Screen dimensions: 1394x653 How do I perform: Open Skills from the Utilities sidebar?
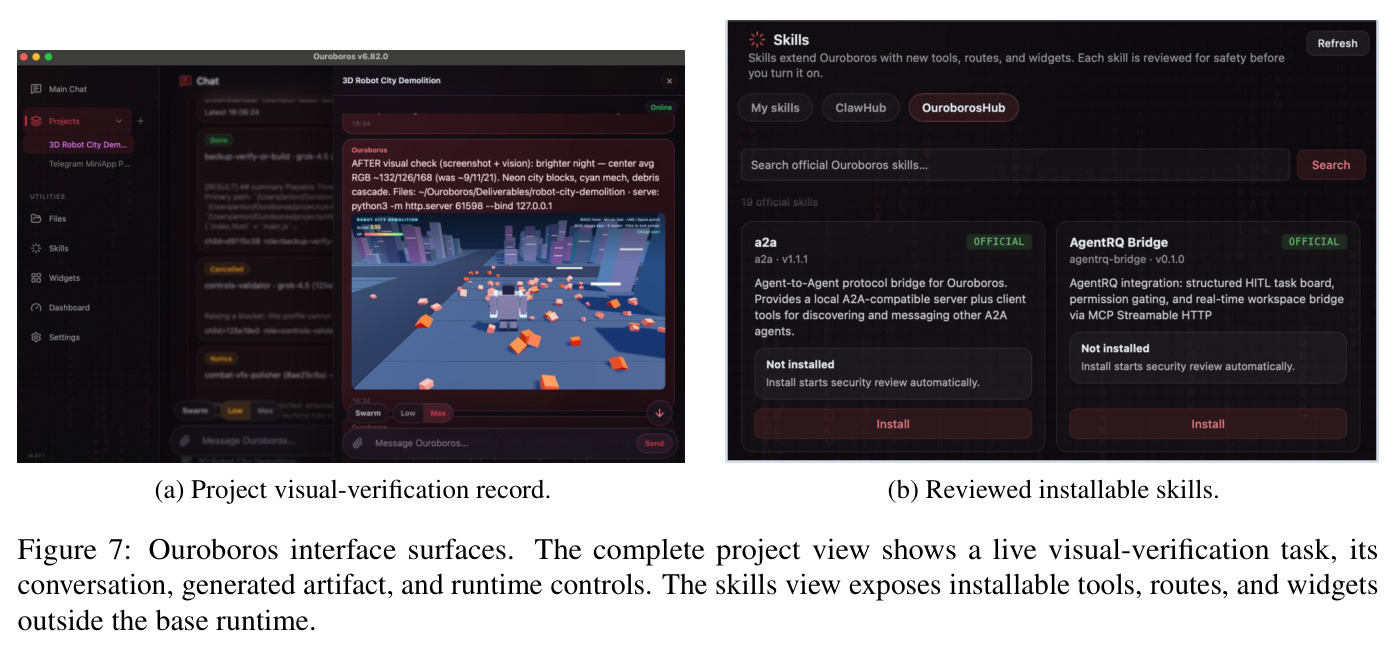[x=58, y=248]
